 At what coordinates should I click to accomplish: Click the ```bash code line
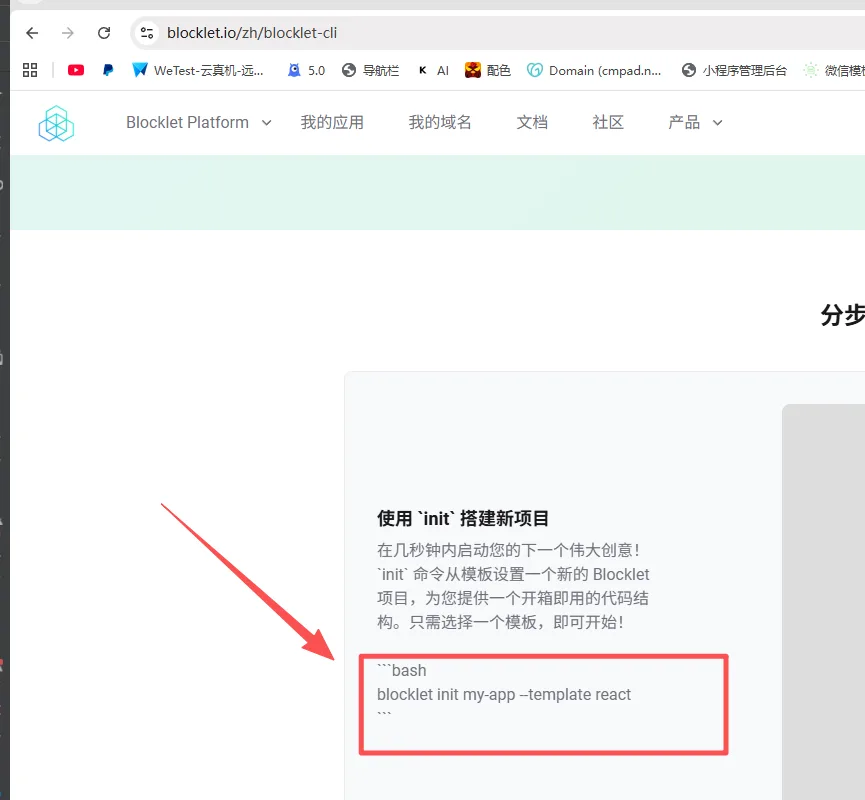[402, 670]
